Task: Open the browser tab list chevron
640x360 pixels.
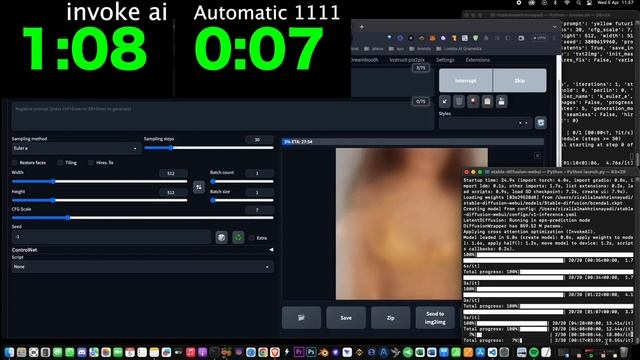Action: click(x=554, y=27)
